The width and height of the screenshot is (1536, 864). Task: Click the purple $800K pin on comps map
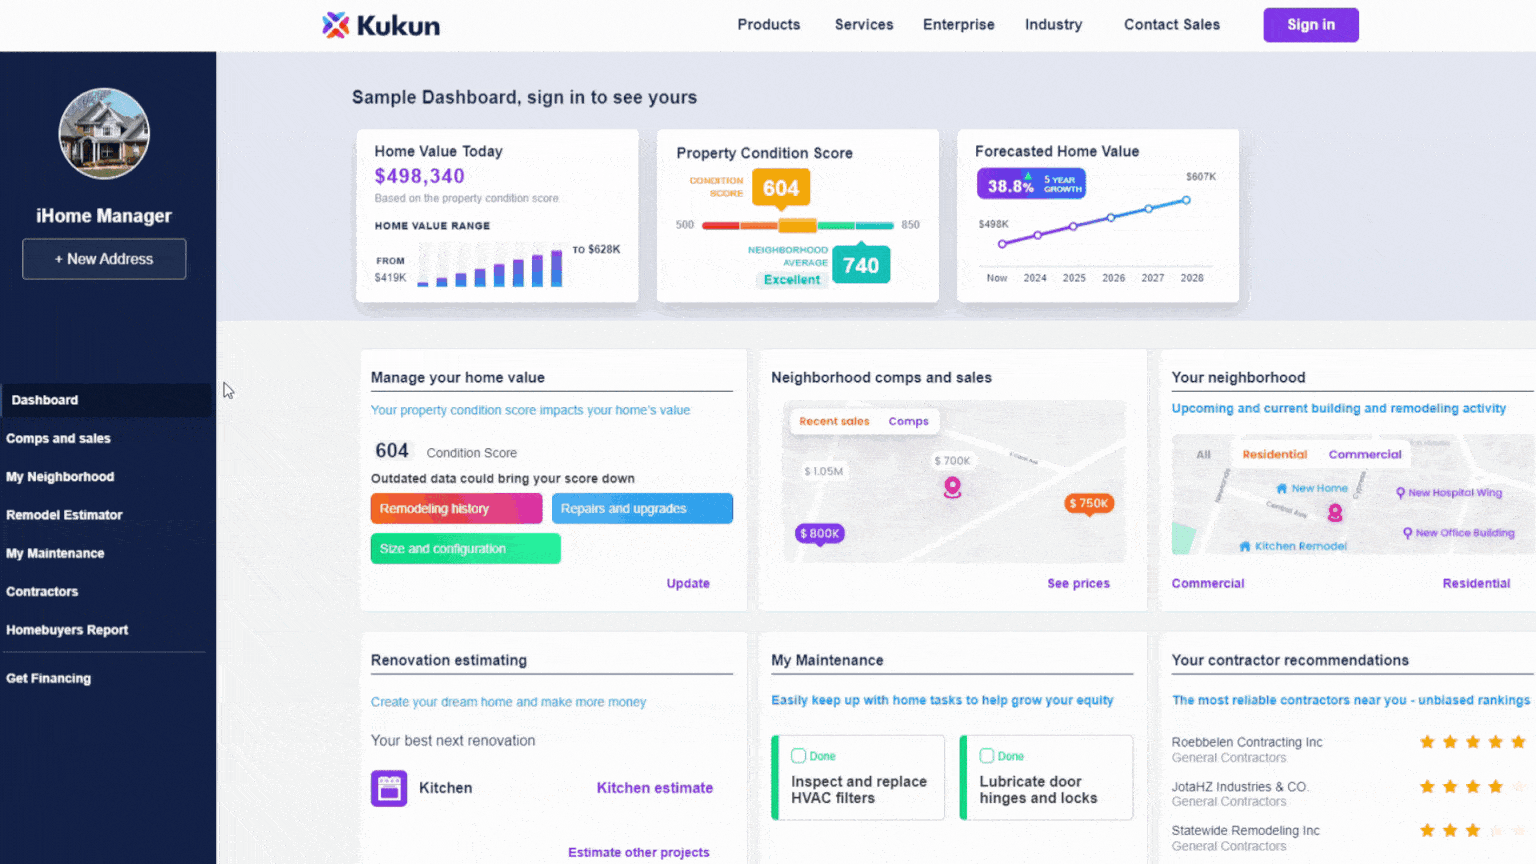pos(820,534)
